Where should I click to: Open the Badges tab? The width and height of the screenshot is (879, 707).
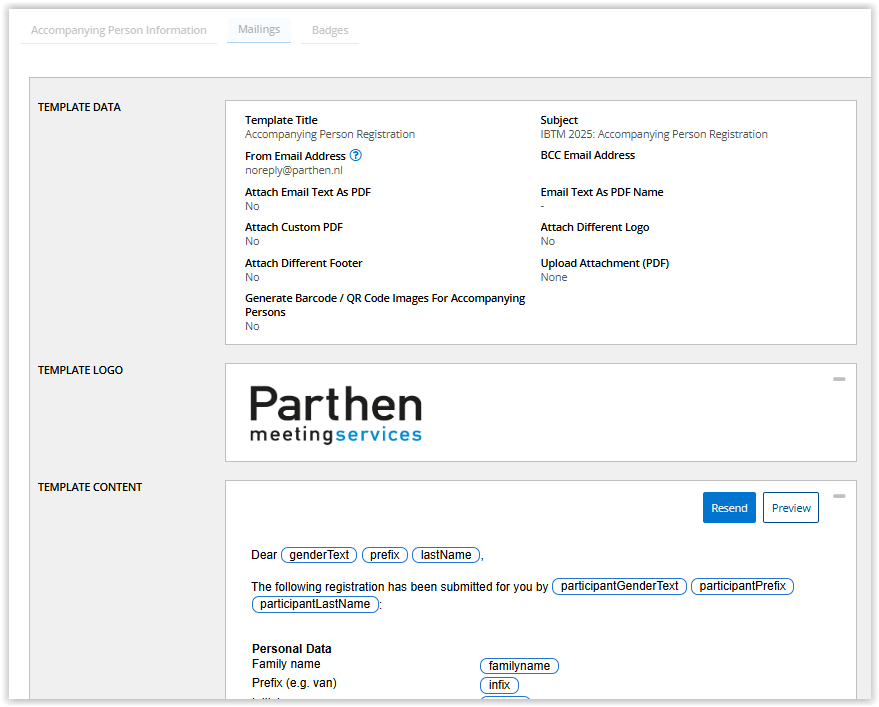pyautogui.click(x=330, y=30)
